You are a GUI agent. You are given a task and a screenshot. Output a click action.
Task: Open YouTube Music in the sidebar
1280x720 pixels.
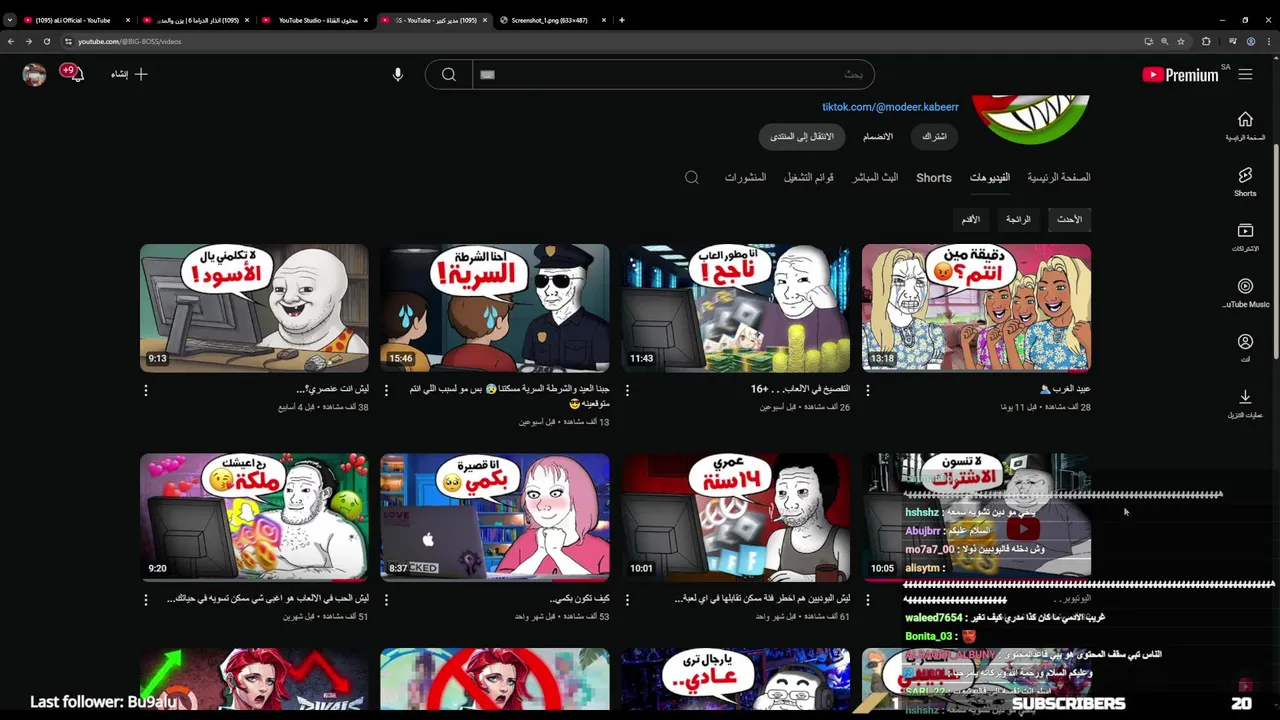[x=1245, y=293]
